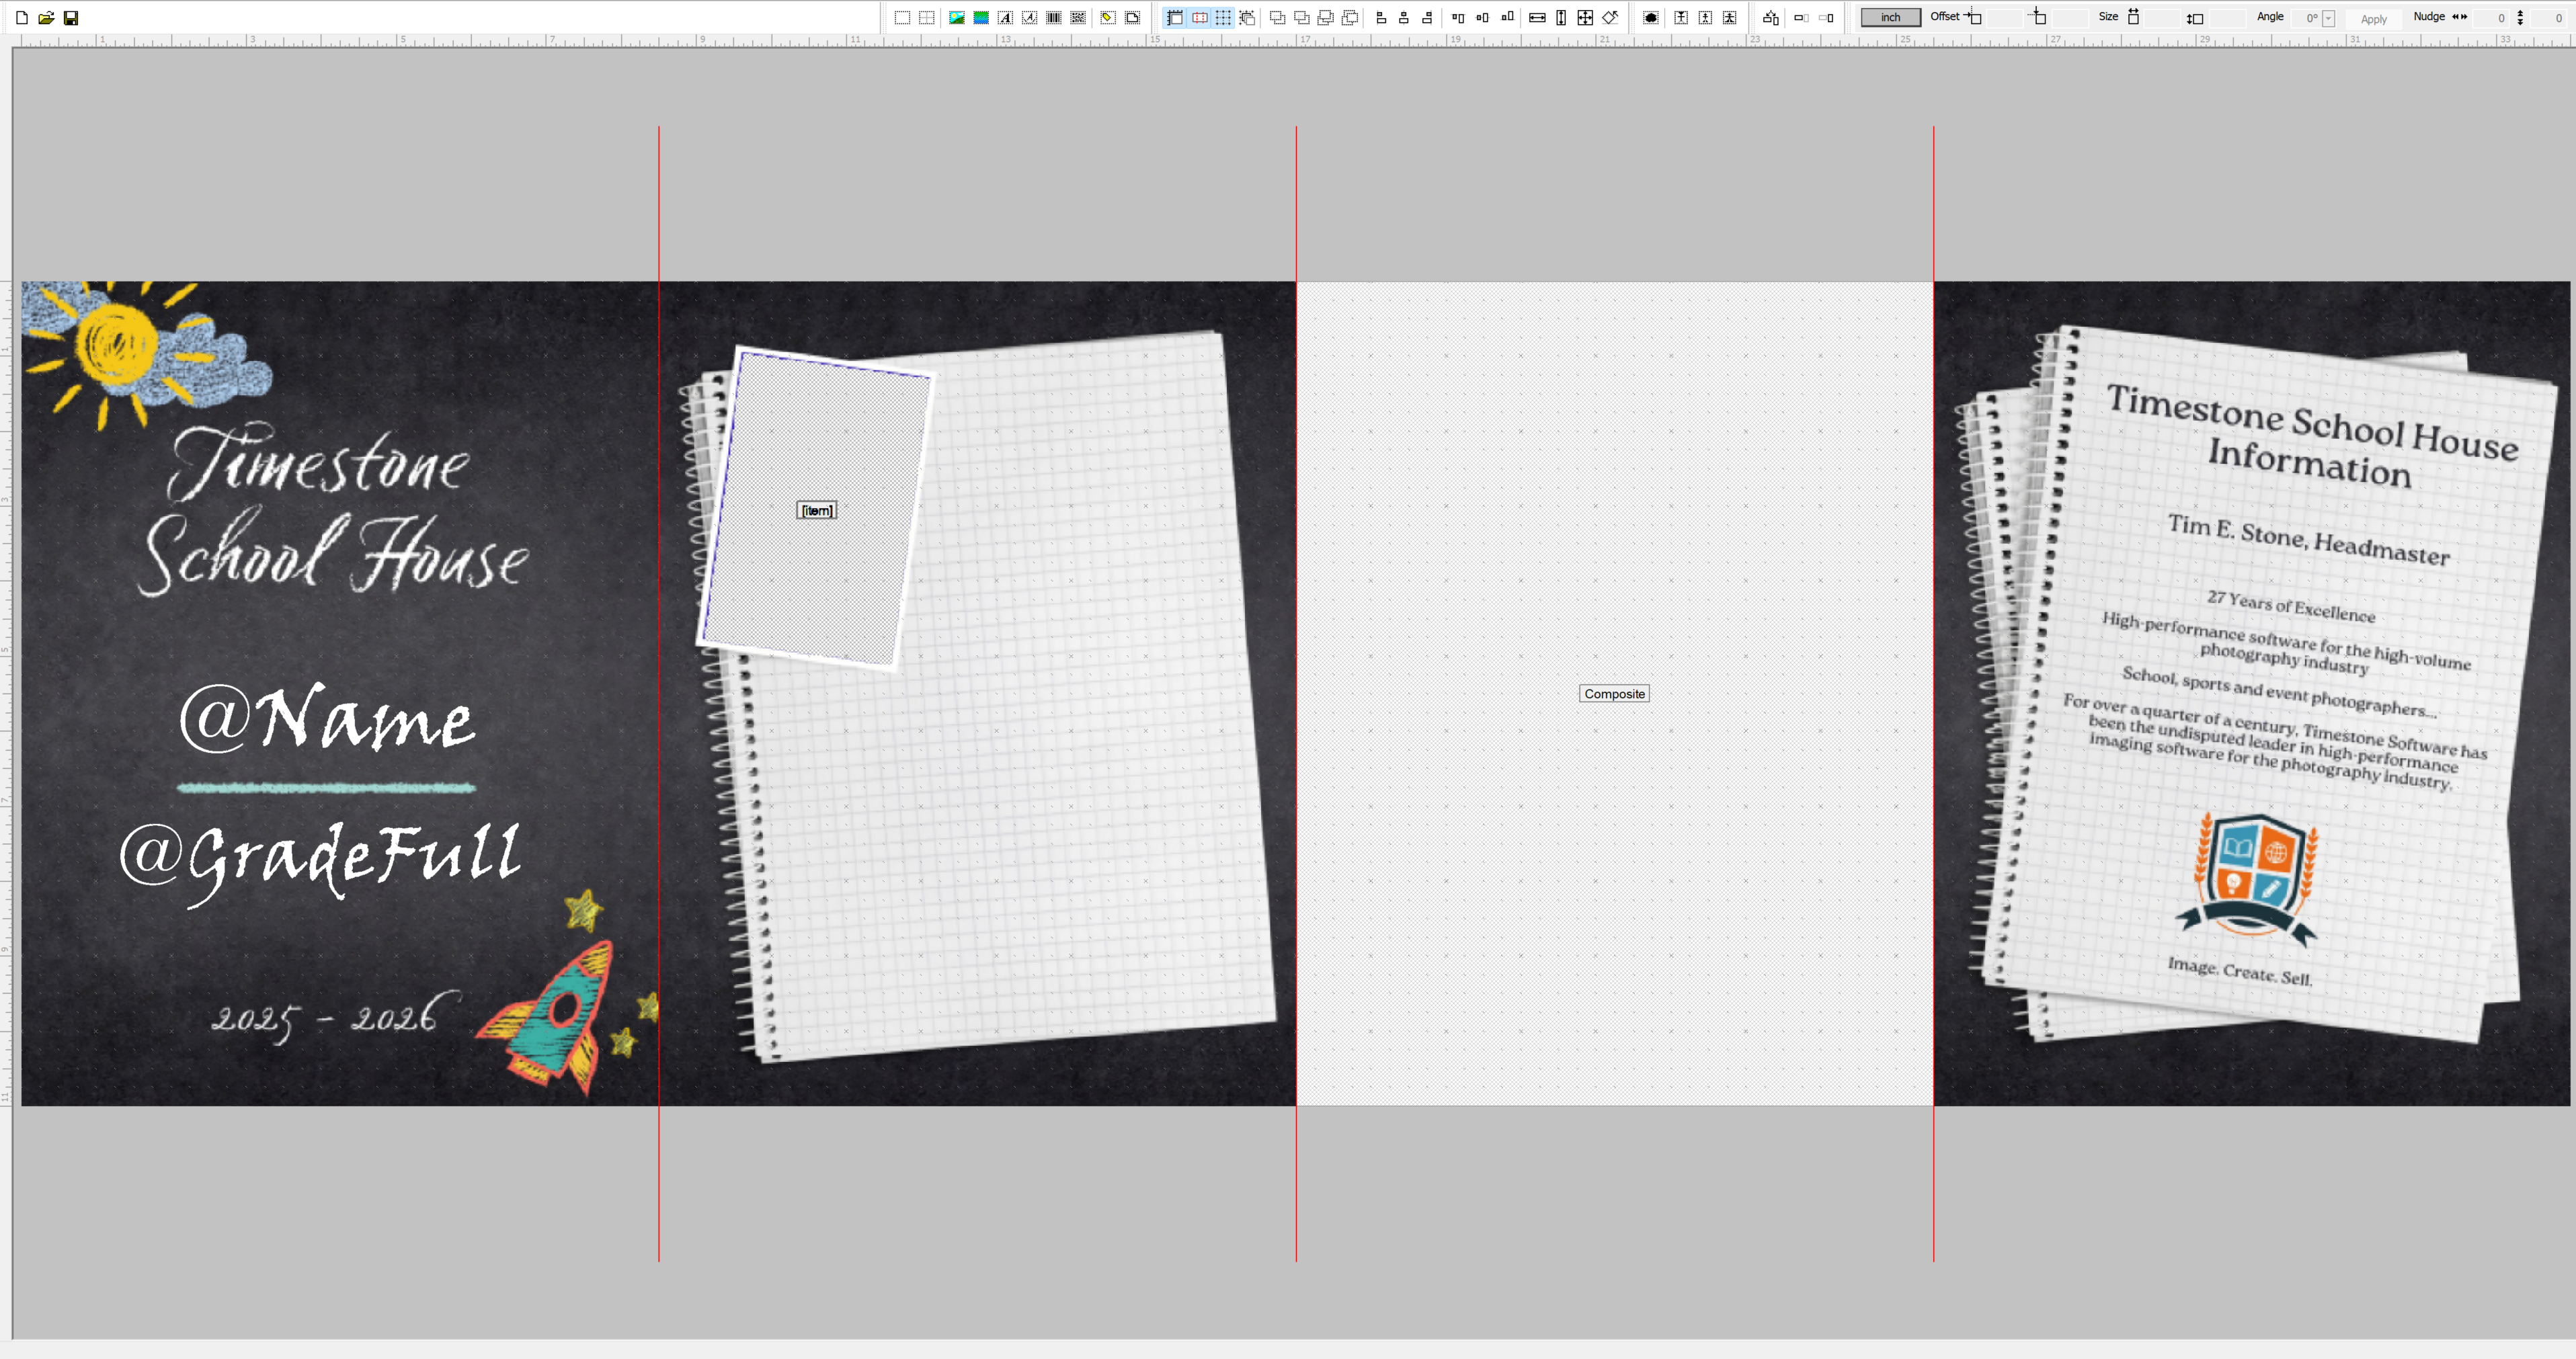Viewport: 2576px width, 1359px height.
Task: Click the align vertical middles icon
Action: pyautogui.click(x=1482, y=17)
